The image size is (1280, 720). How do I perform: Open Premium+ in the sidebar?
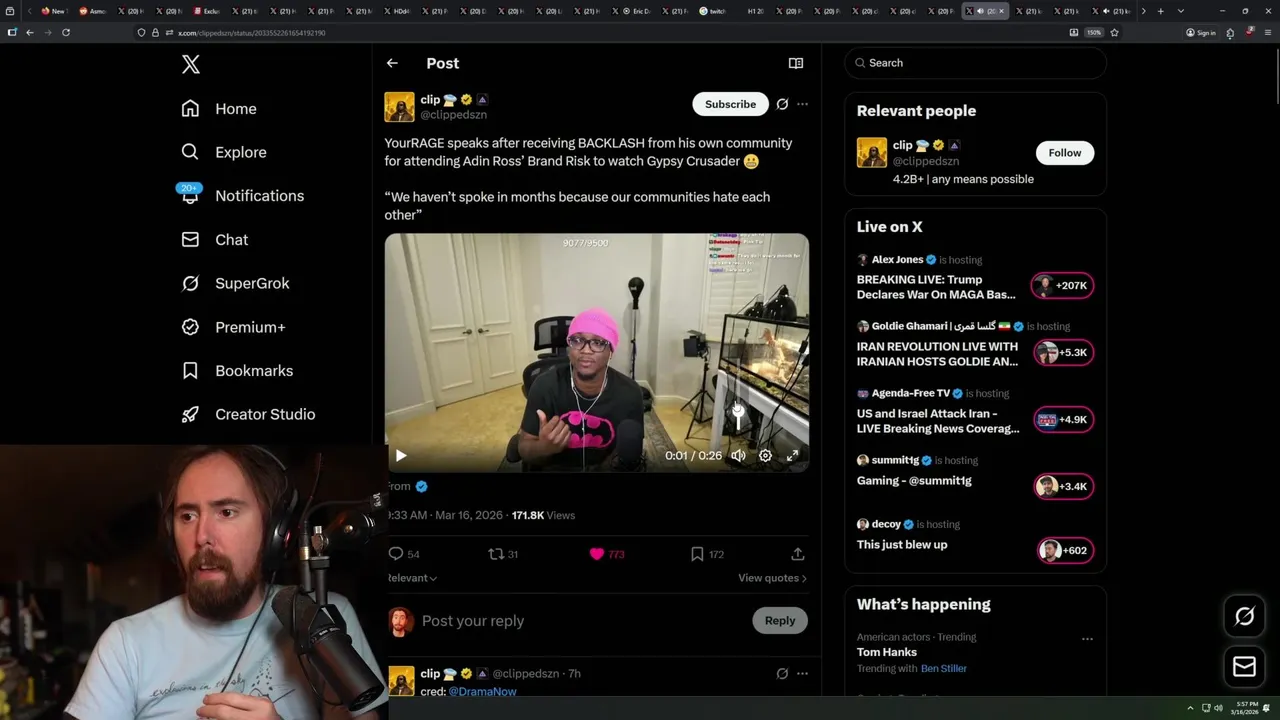pos(232,327)
